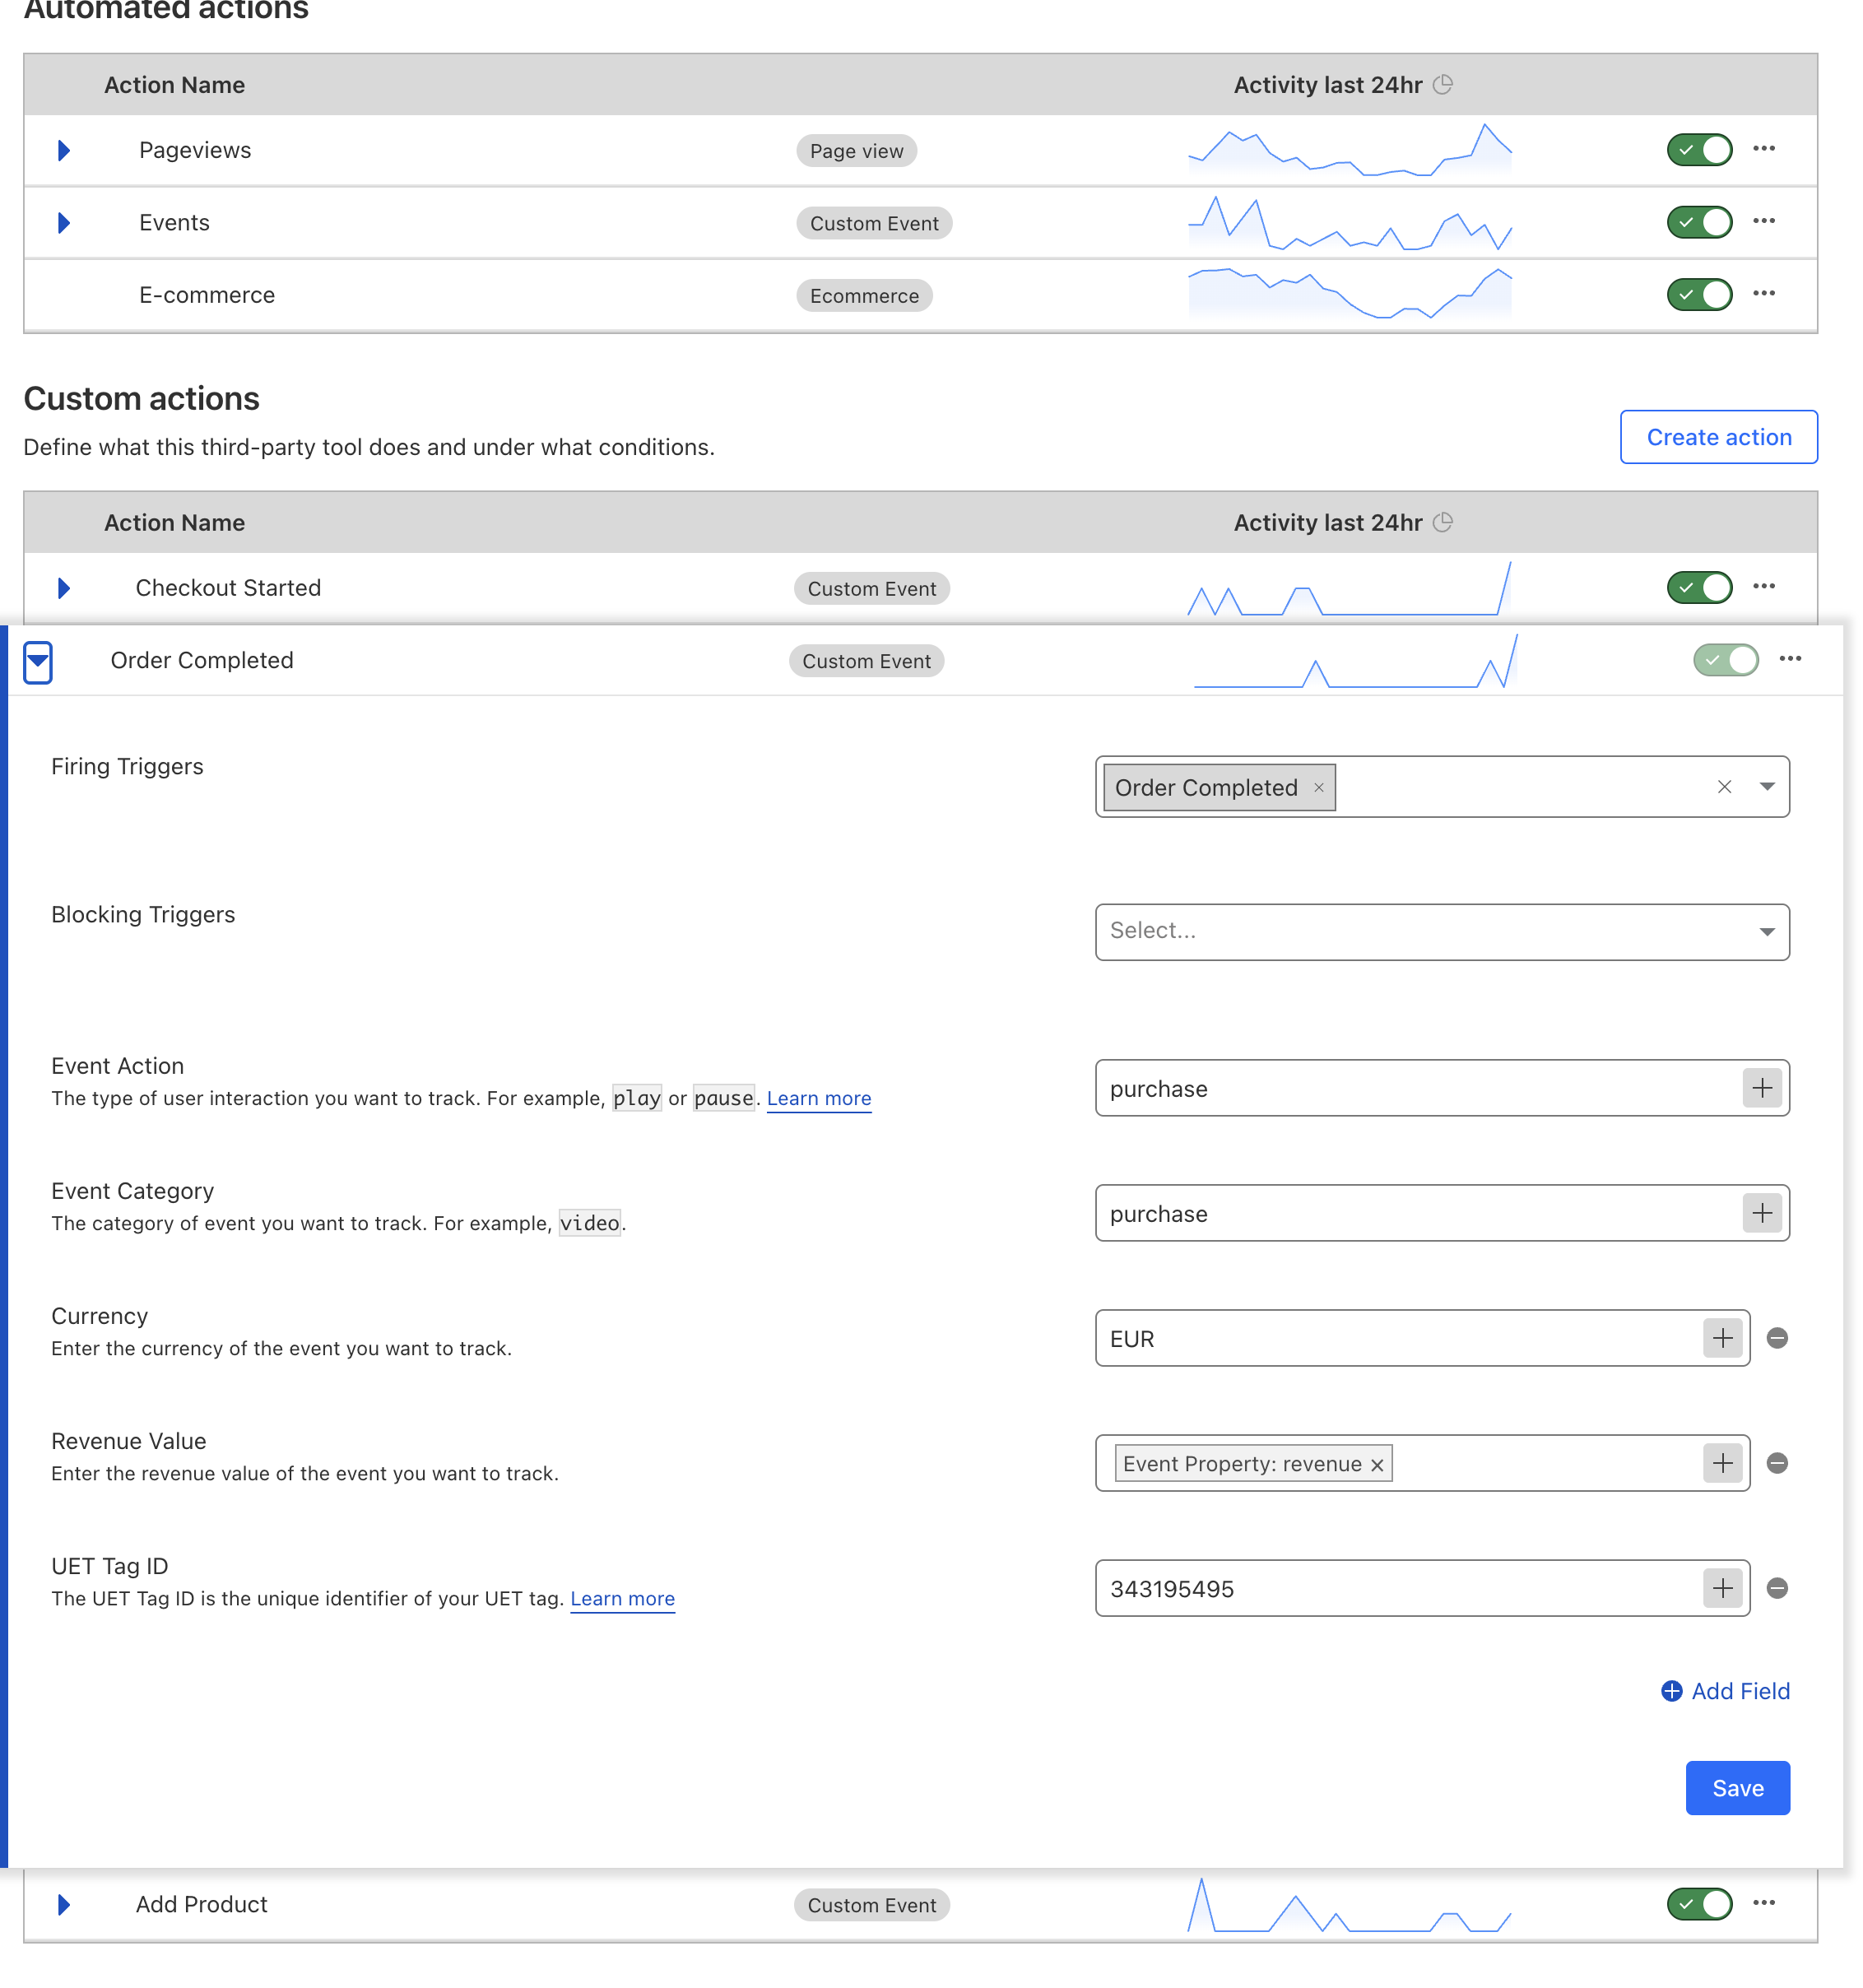Open the Events row three-dot menu
This screenshot has height=1988, width=1863.
(x=1763, y=221)
